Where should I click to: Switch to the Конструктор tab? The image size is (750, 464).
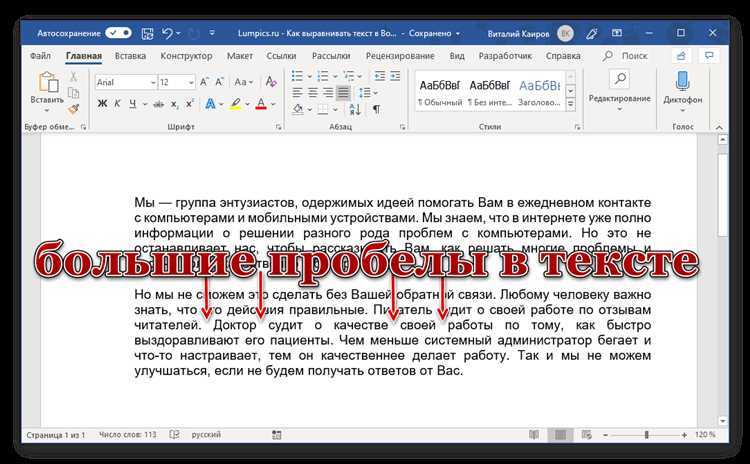pyautogui.click(x=186, y=56)
